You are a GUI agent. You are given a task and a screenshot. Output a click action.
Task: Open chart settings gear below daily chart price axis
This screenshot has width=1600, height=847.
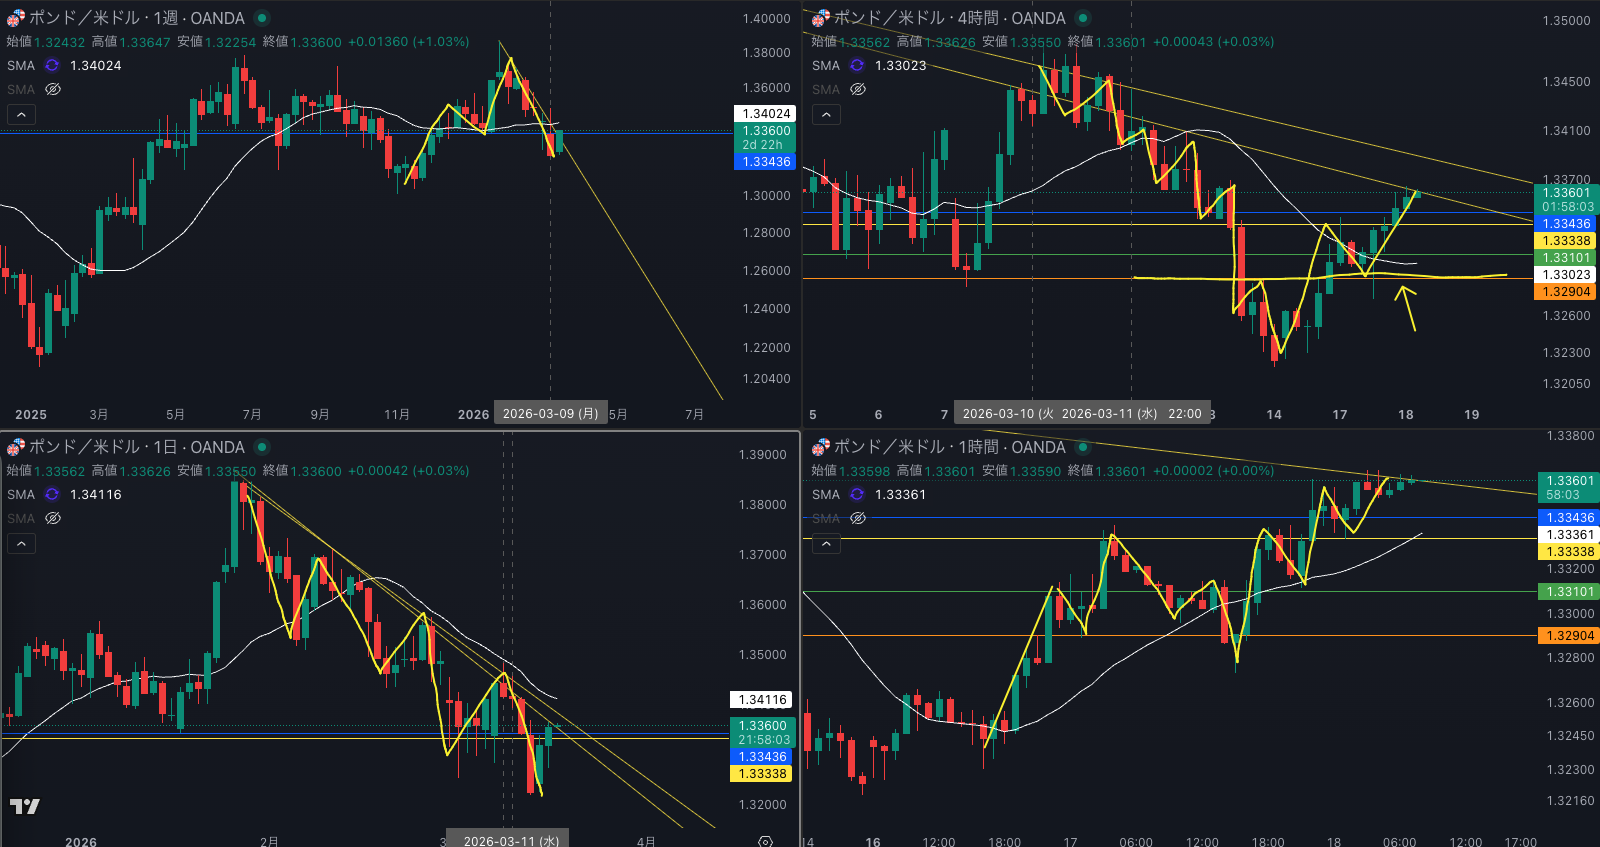[765, 841]
